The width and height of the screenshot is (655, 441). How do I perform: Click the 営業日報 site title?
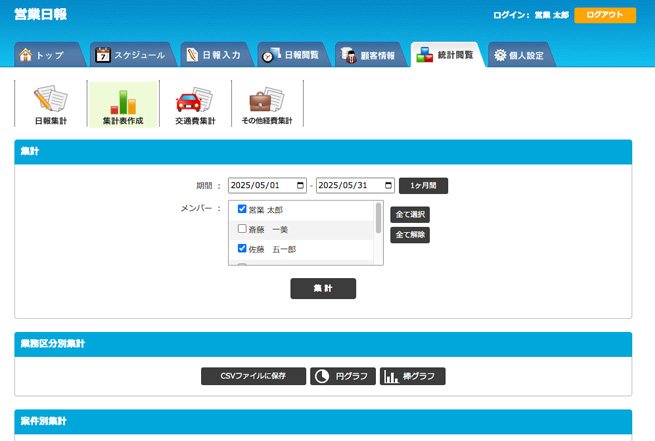[x=41, y=15]
